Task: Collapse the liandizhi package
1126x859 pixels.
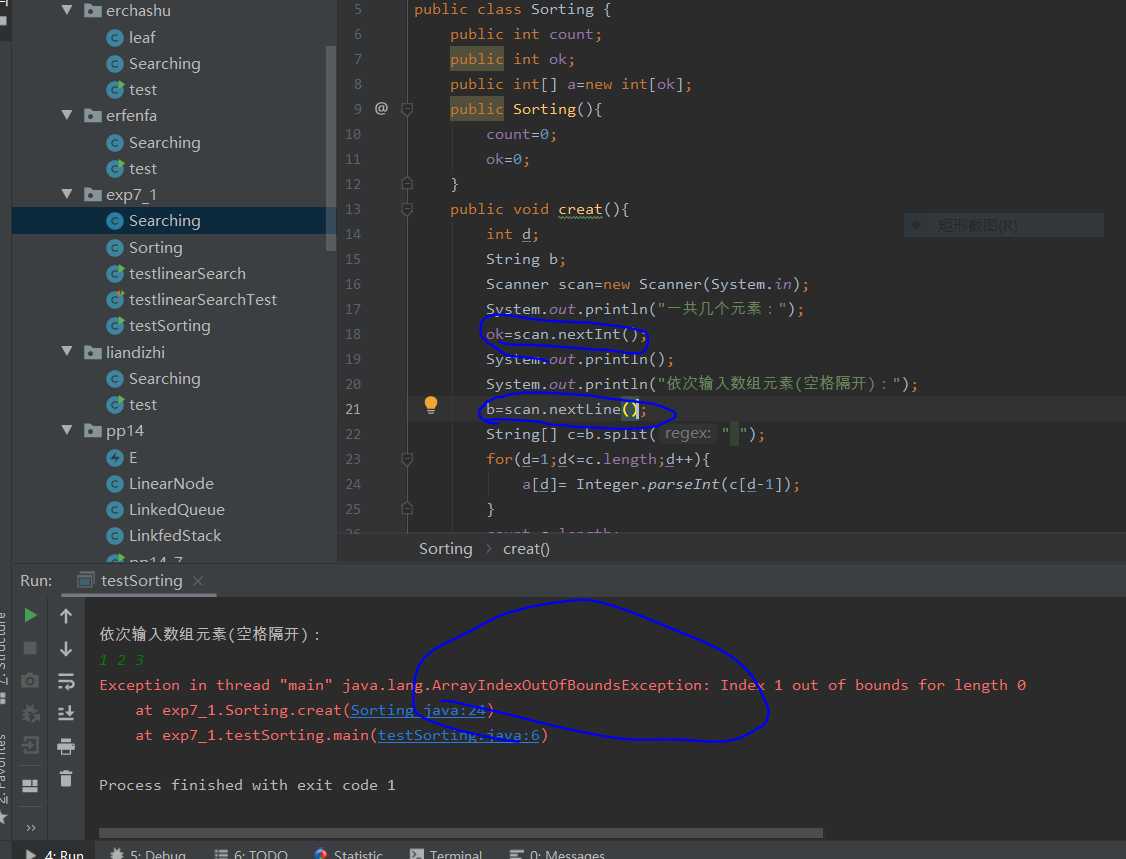Action: click(68, 352)
